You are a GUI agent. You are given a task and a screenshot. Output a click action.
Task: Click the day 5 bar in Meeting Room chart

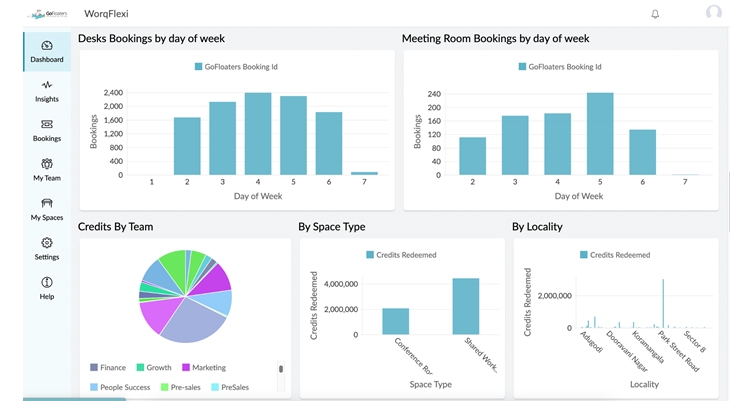[600, 134]
